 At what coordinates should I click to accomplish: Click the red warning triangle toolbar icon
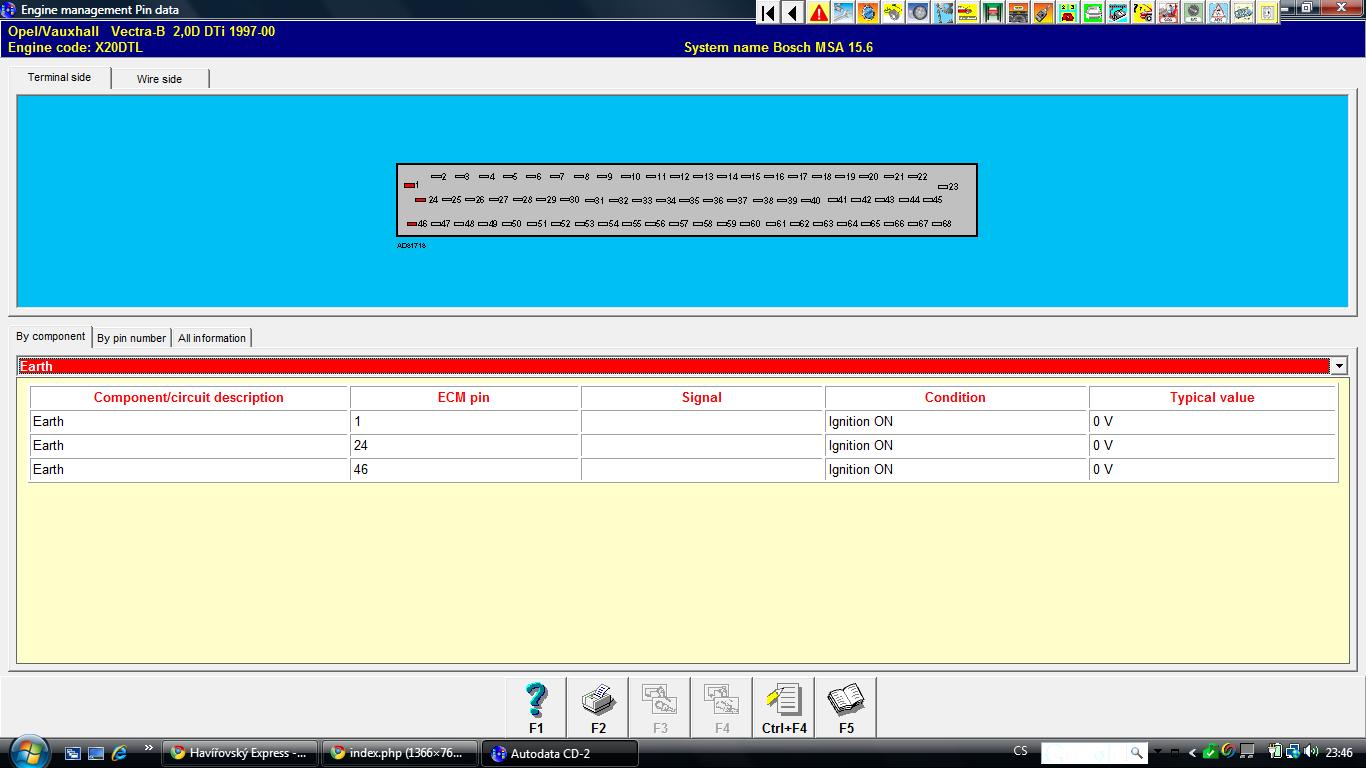click(x=818, y=13)
